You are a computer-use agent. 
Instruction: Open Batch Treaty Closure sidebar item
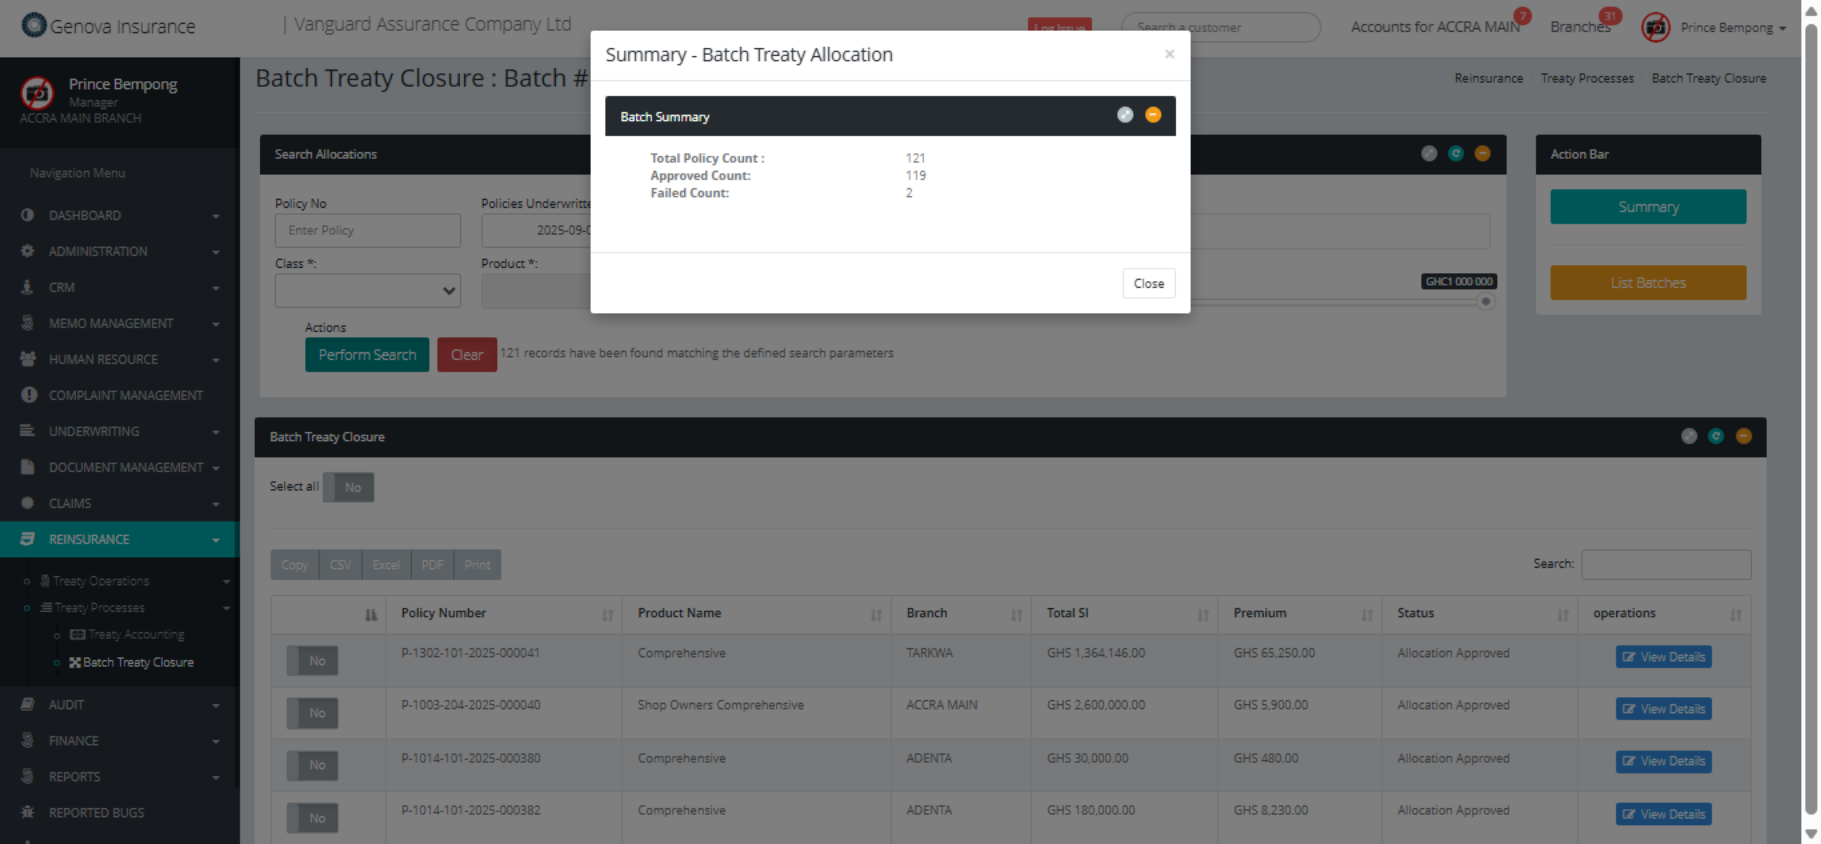137,662
